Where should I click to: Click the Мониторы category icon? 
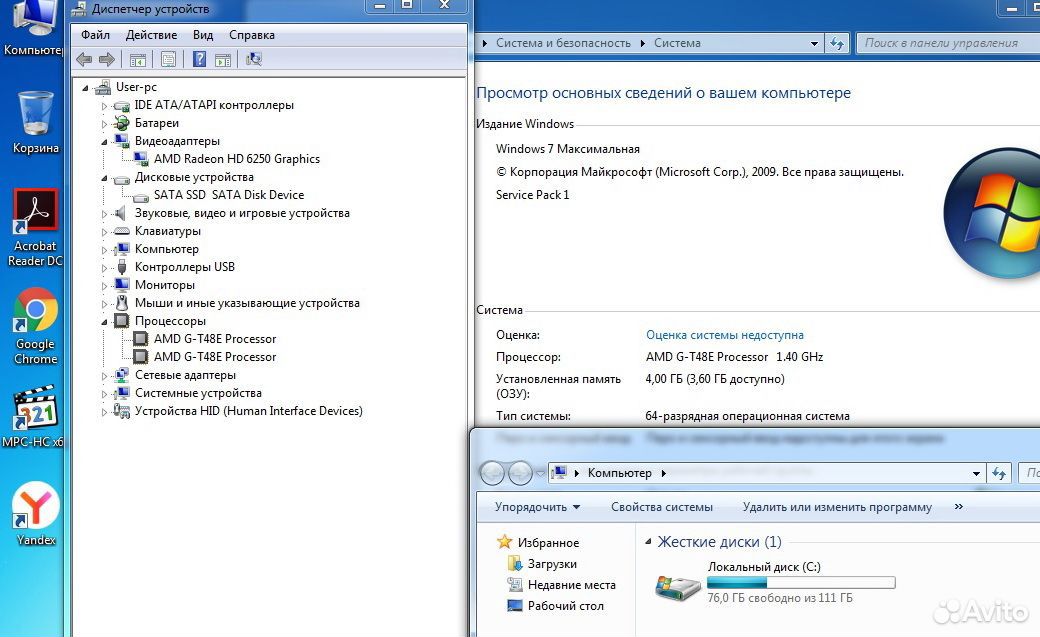121,285
